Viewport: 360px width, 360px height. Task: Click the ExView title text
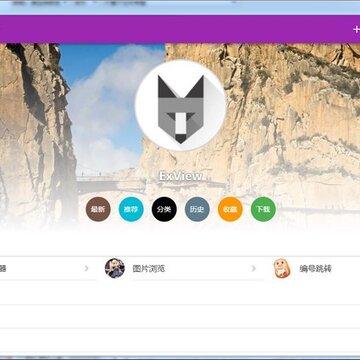(x=181, y=176)
